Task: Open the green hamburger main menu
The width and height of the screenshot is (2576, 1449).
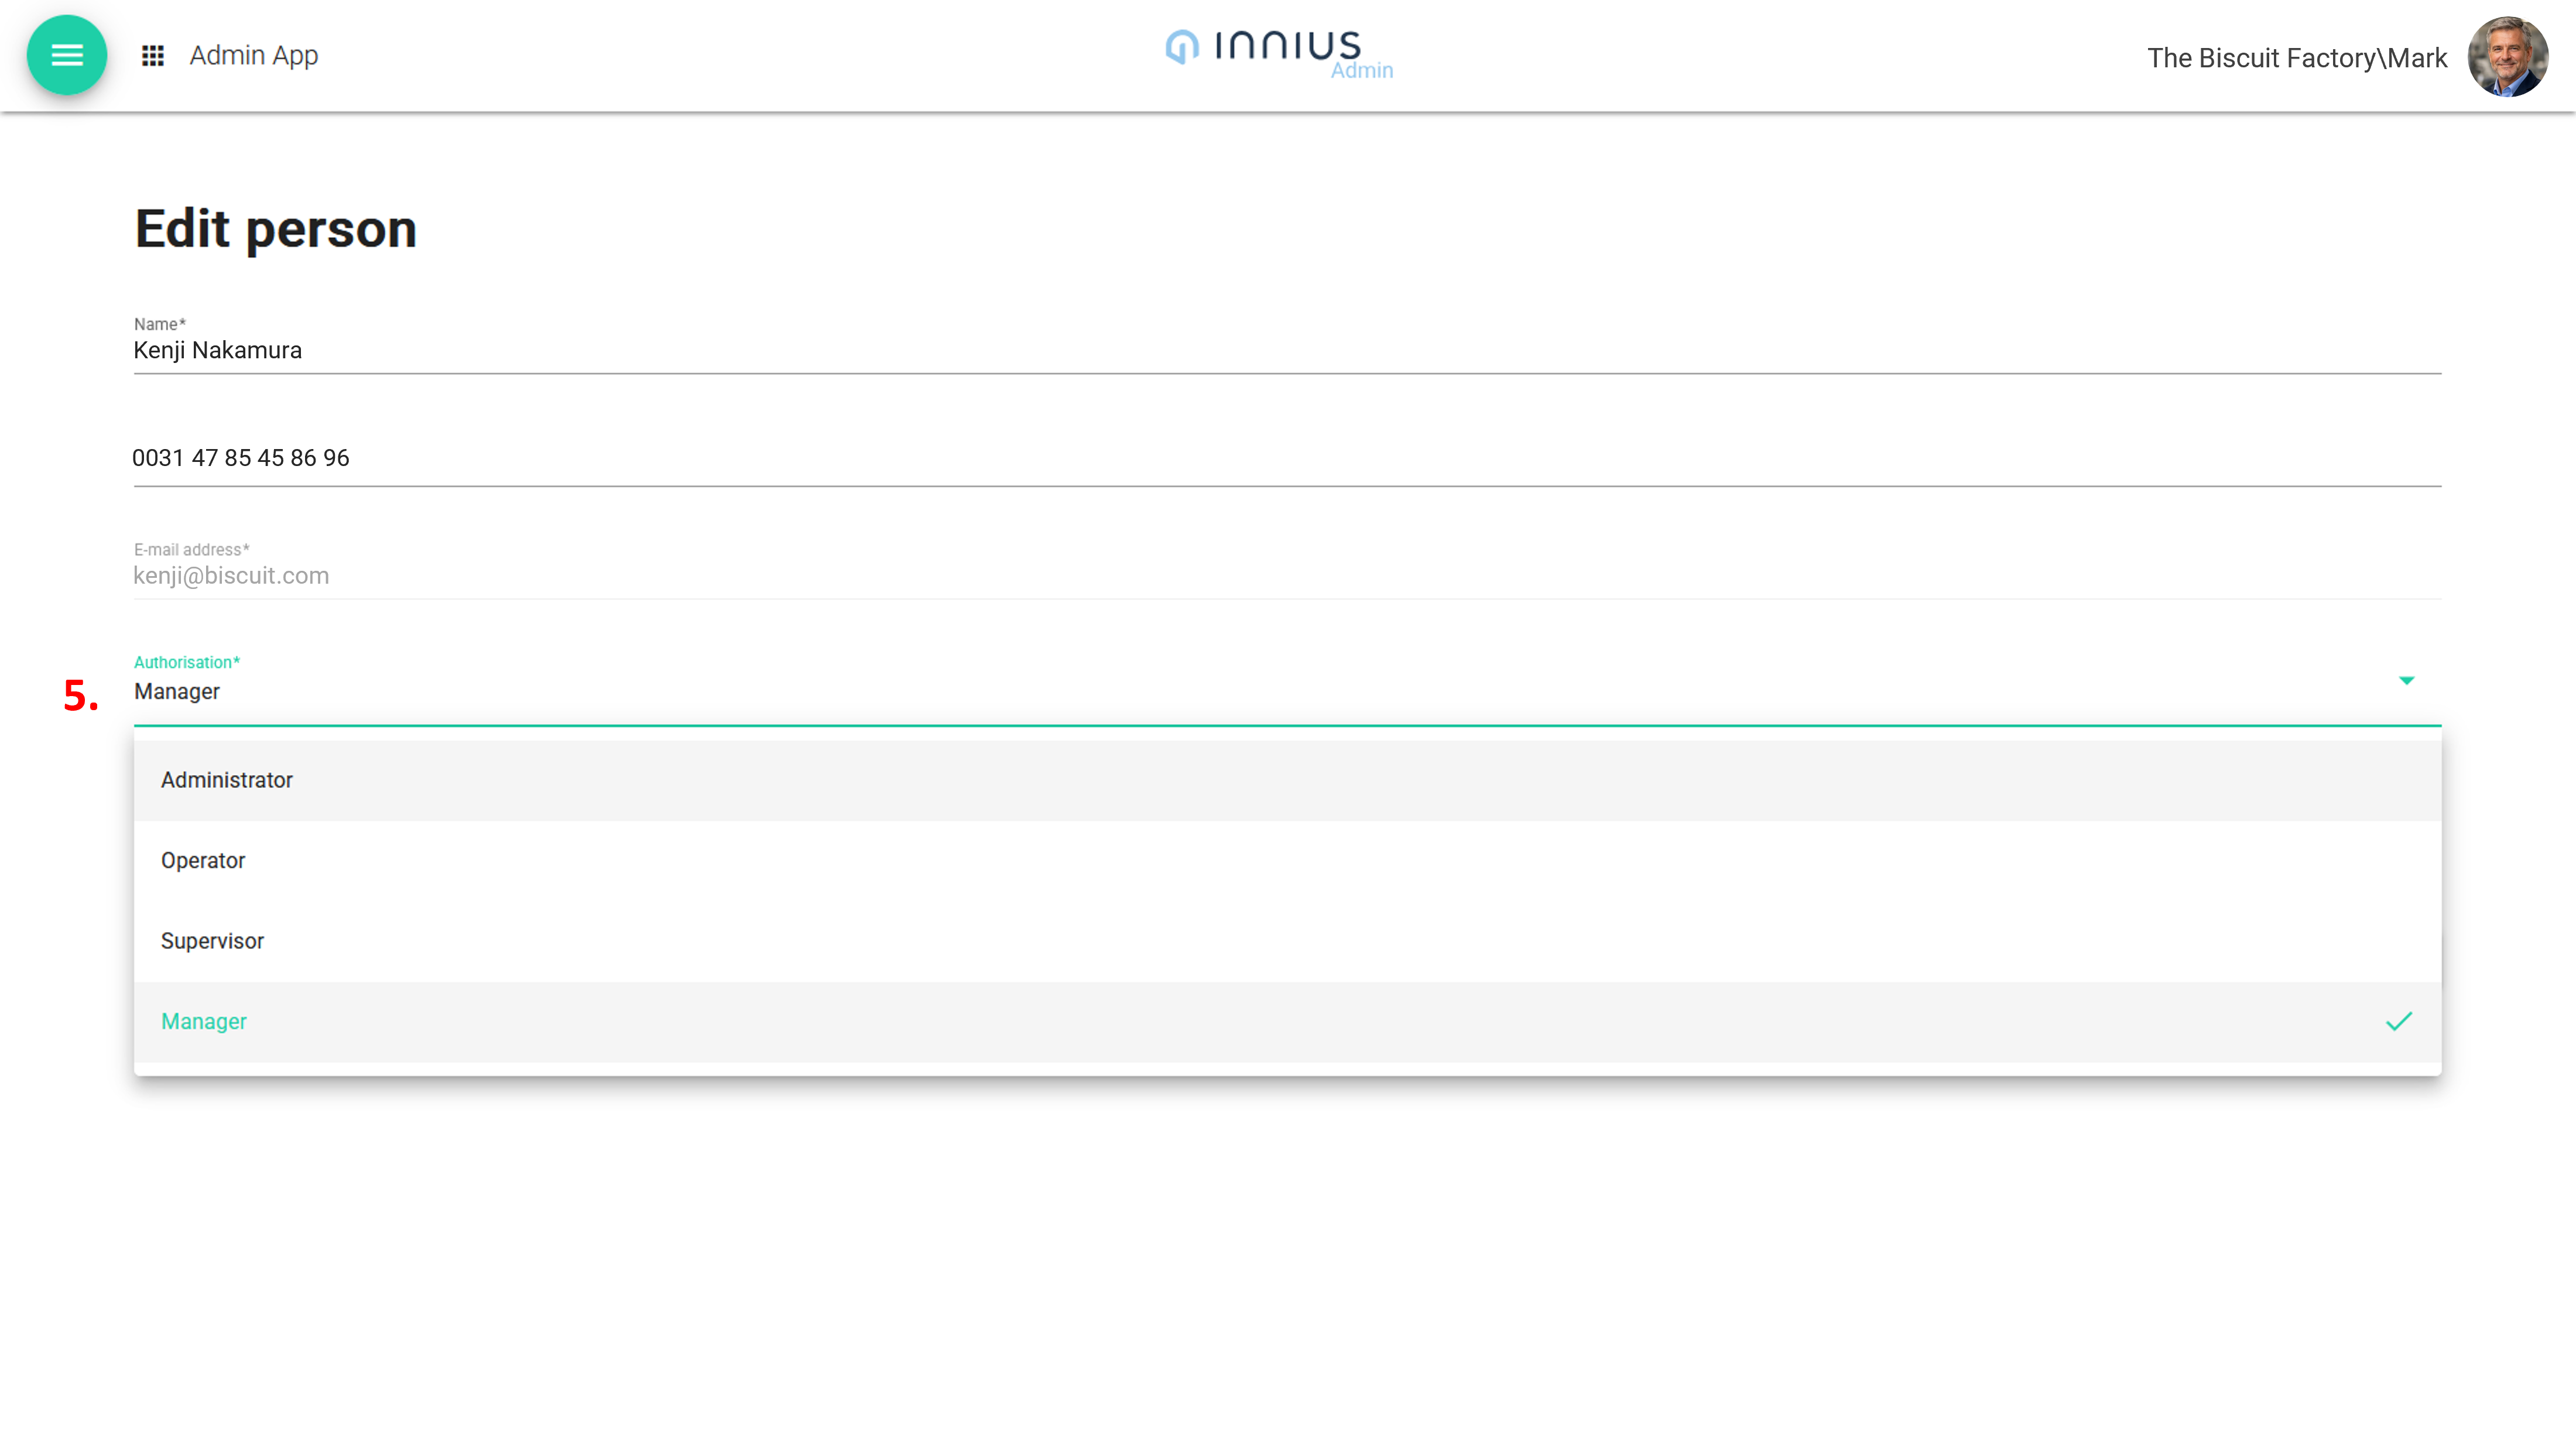Action: click(x=66, y=55)
